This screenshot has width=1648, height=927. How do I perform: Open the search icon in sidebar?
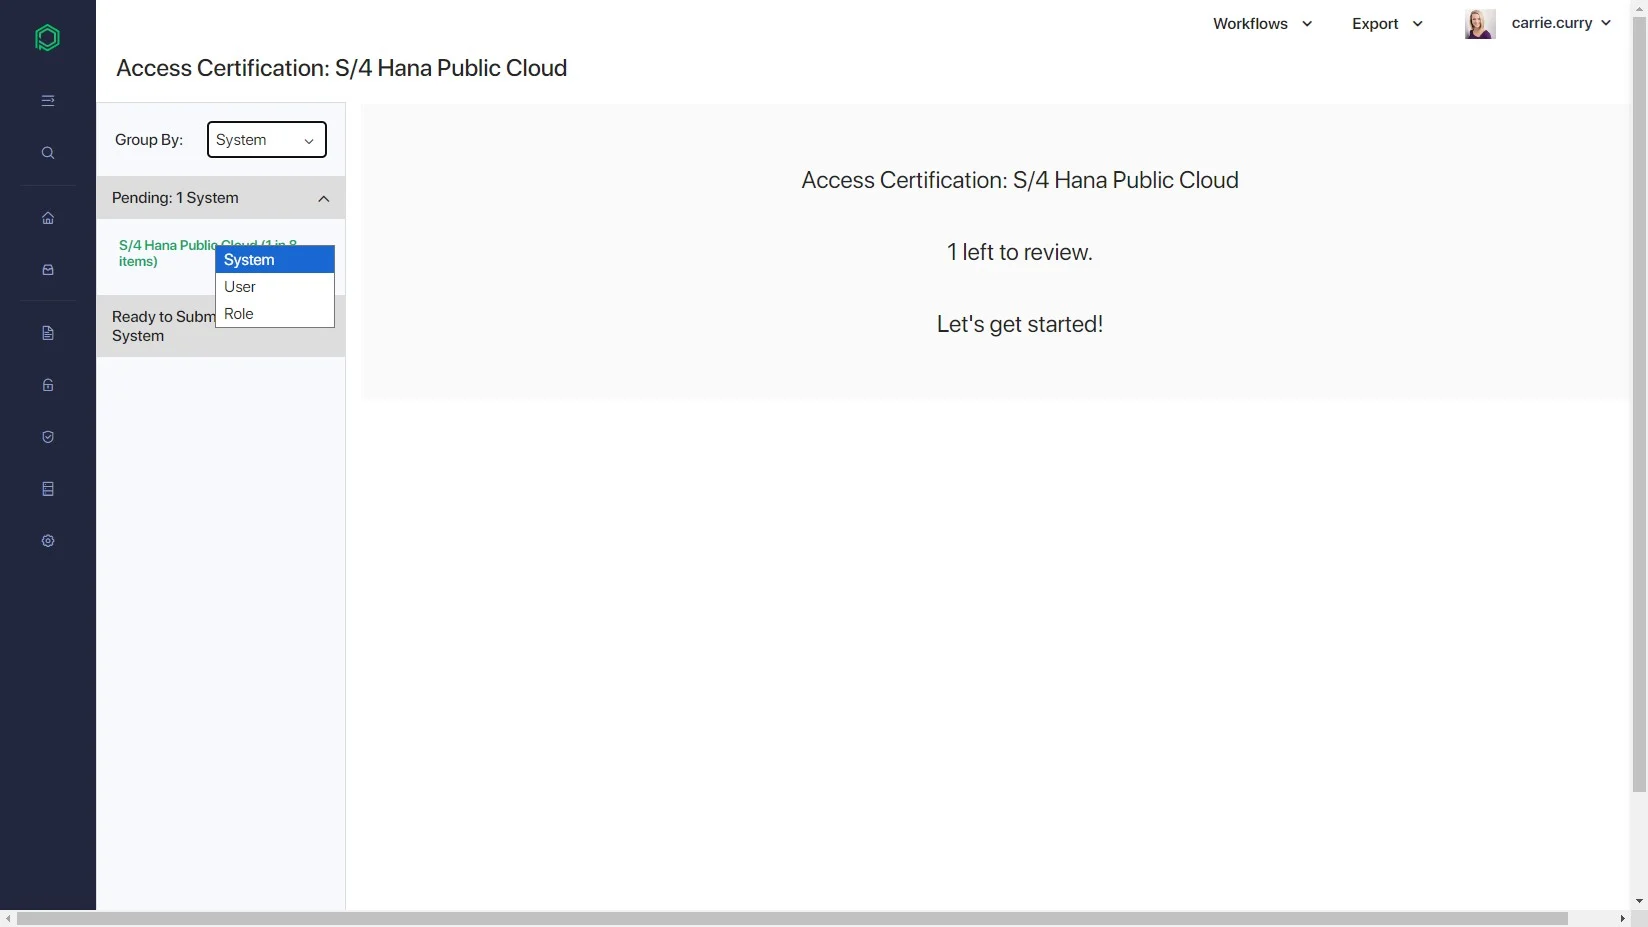(x=47, y=153)
